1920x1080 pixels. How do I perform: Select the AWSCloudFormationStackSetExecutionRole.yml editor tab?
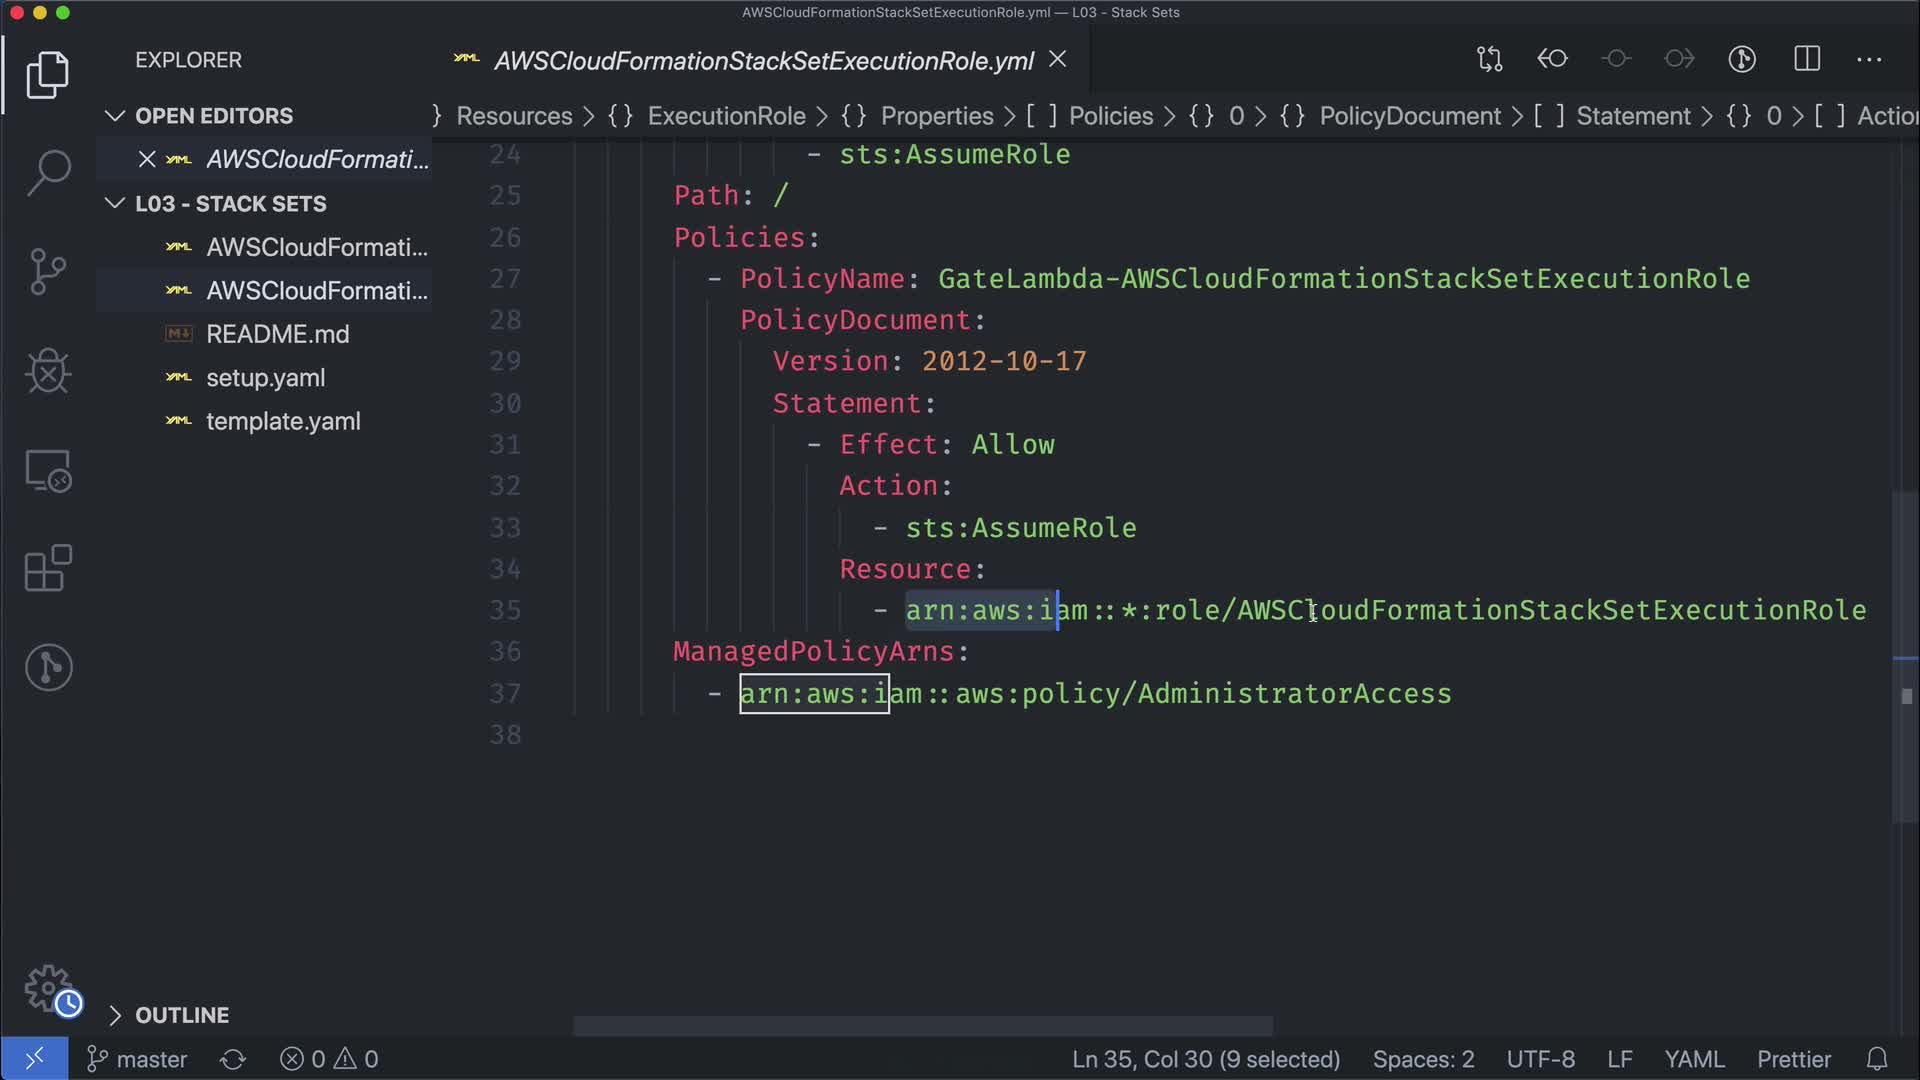[x=762, y=61]
